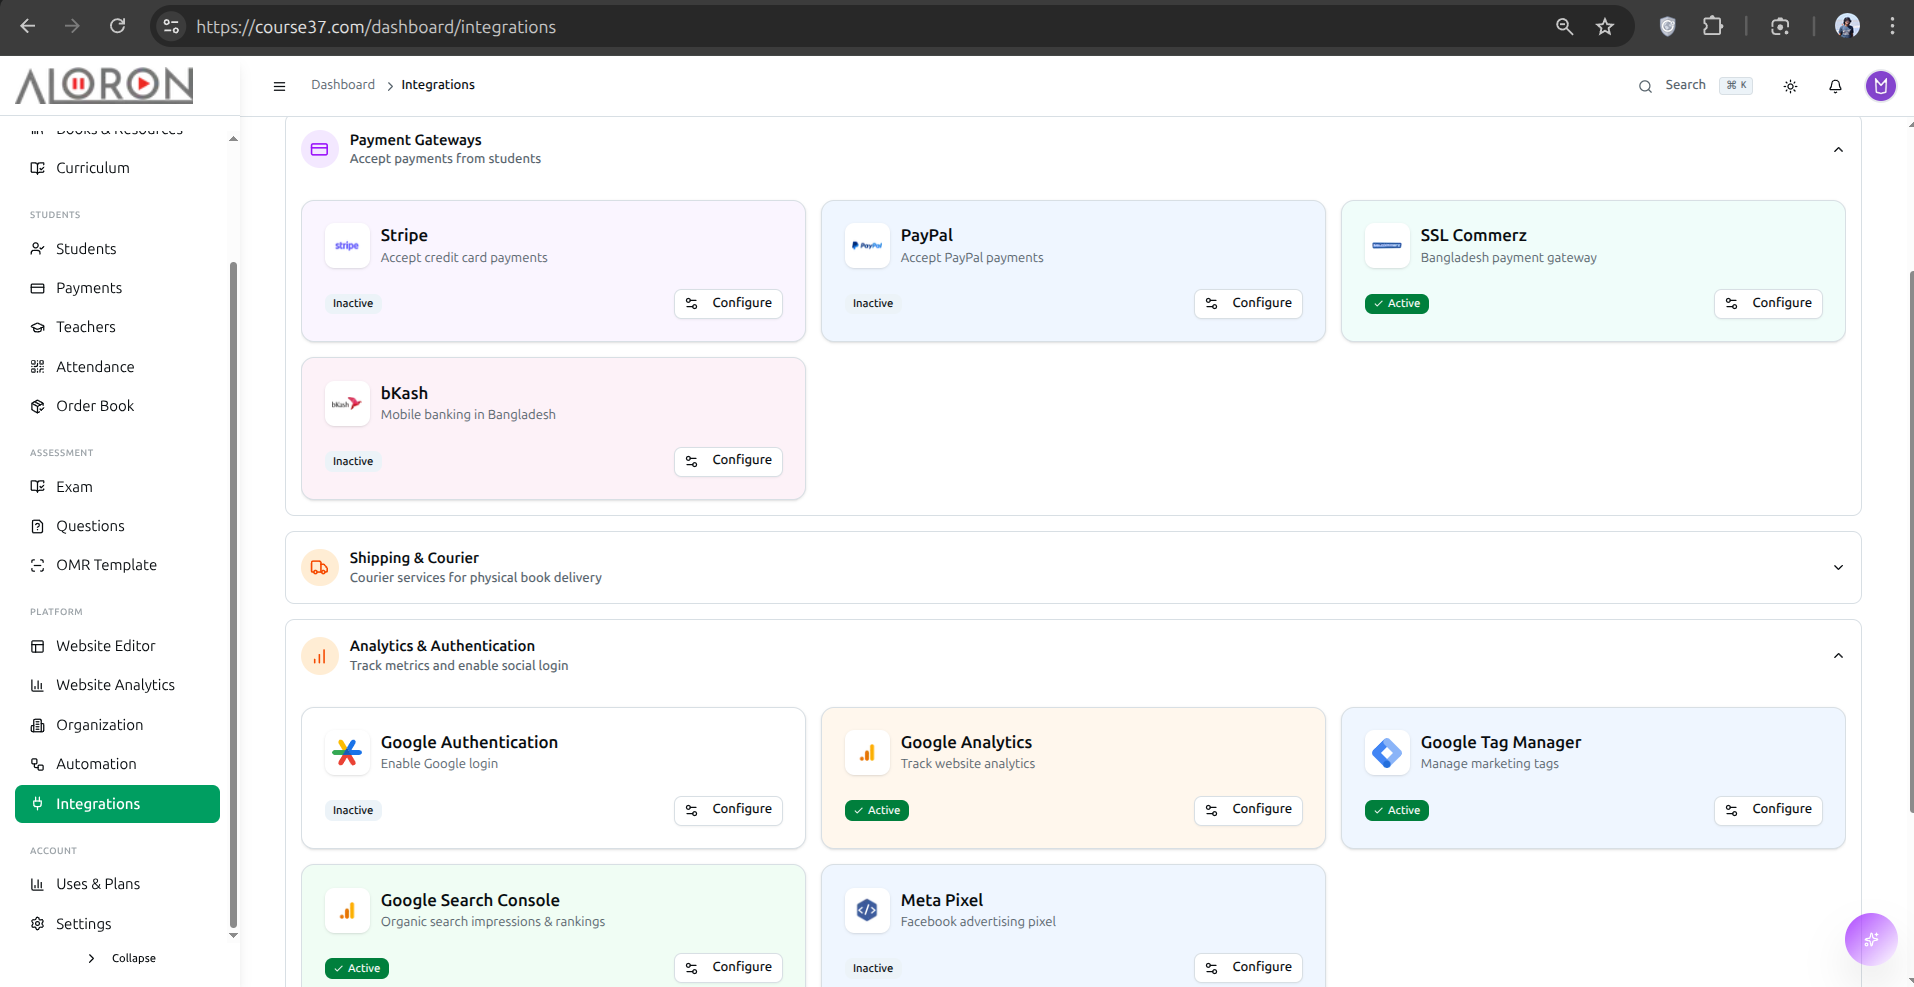Click the notifications bell
1914x987 pixels.
pos(1835,86)
